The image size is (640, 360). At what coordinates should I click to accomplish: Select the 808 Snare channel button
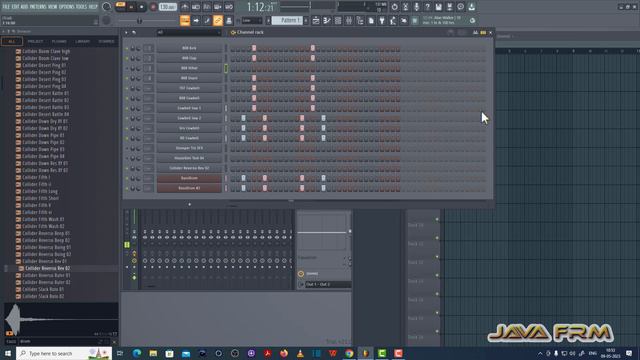tap(189, 78)
